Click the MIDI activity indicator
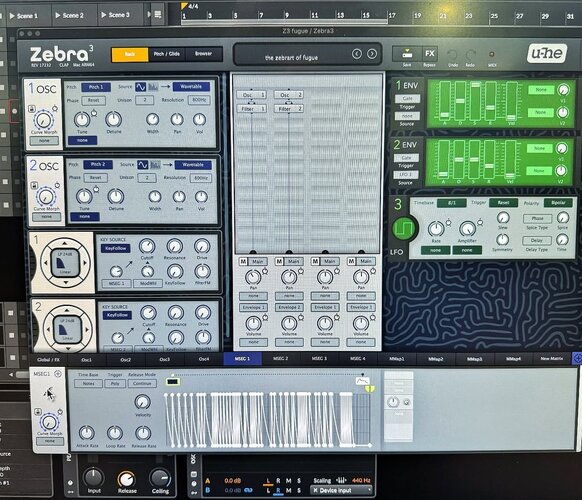582x500 pixels. click(x=492, y=54)
